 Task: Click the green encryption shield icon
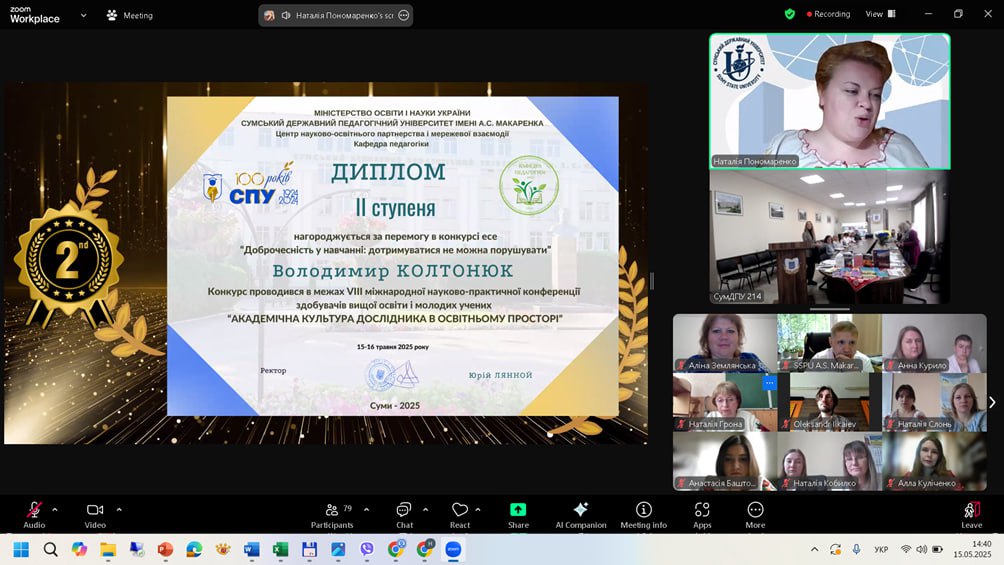point(790,14)
